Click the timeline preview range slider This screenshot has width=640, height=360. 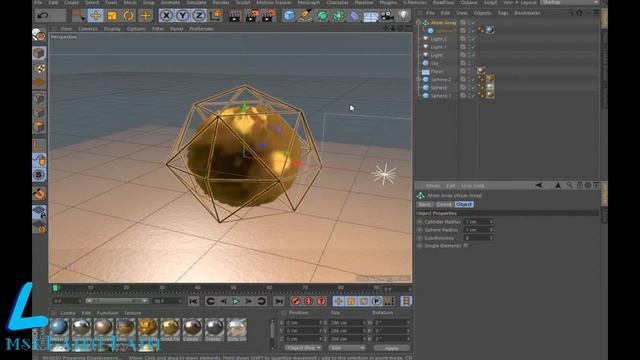coord(118,301)
